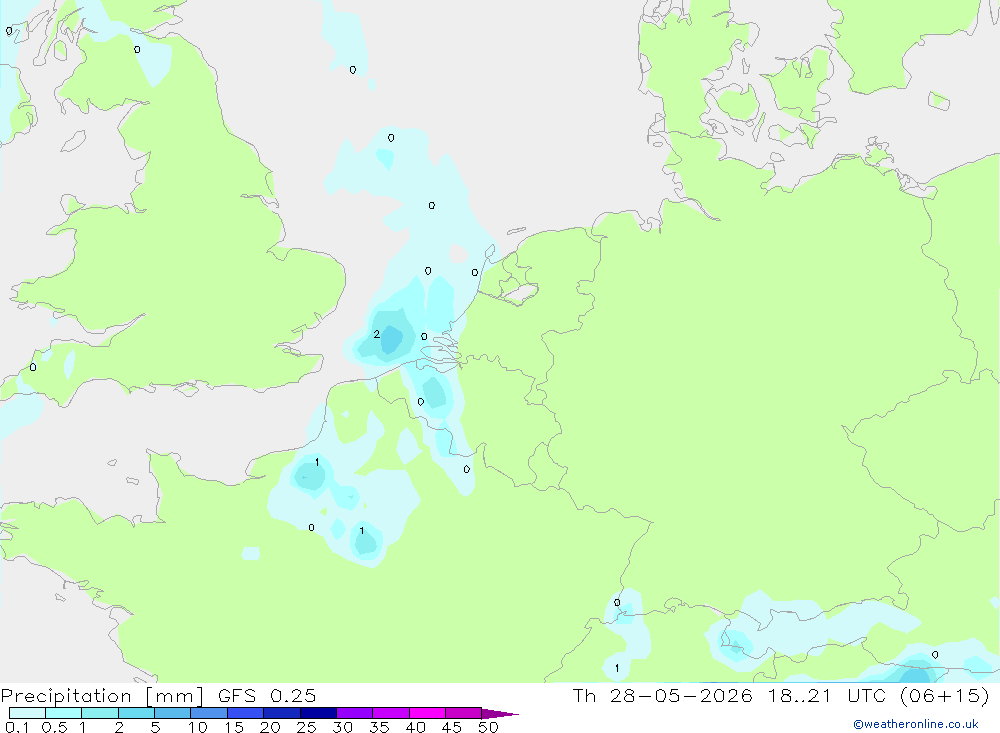
Task: Click the 0.1–0.5 mm lightest cyan legend swatch
Action: pos(27,713)
